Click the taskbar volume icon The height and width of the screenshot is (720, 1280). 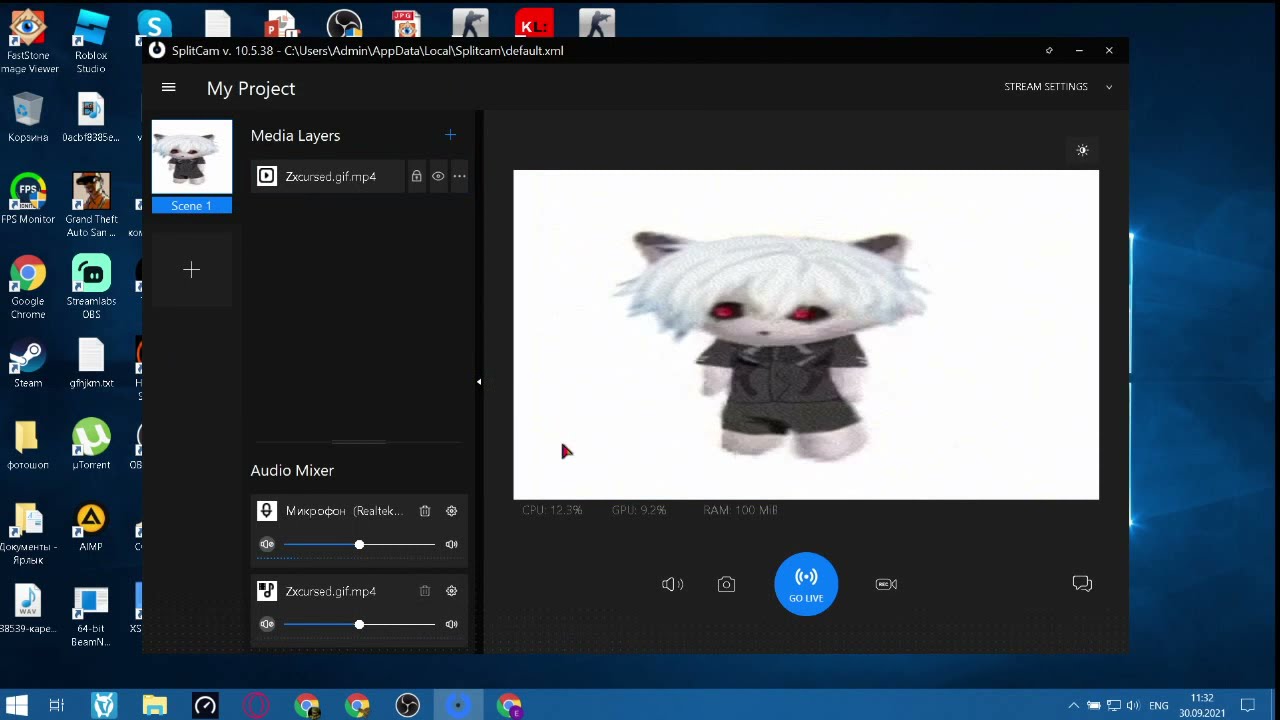pos(1133,705)
